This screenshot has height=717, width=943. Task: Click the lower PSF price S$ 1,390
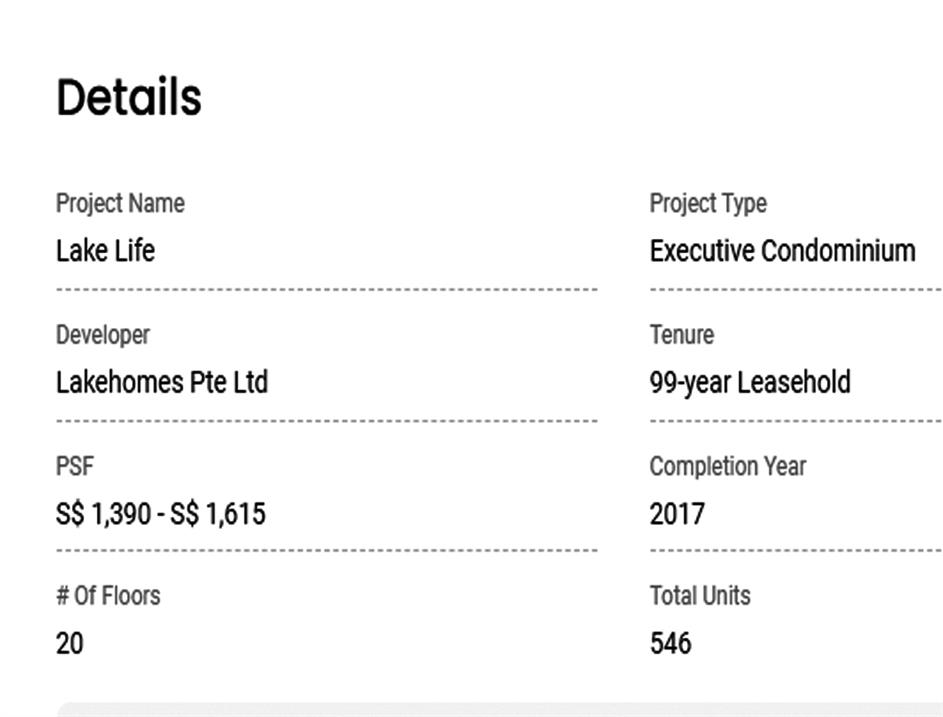click(x=103, y=514)
